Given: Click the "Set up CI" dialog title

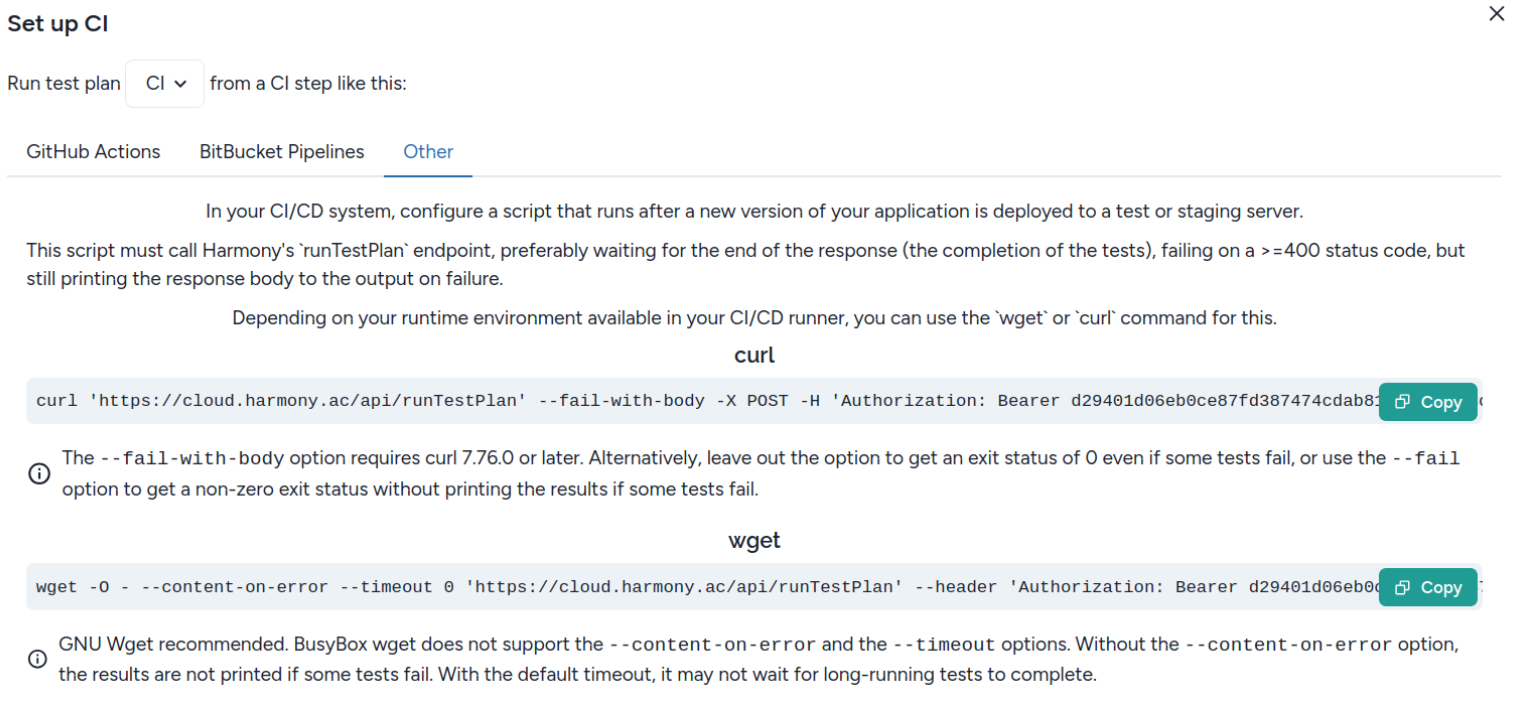Looking at the screenshot, I should point(58,24).
